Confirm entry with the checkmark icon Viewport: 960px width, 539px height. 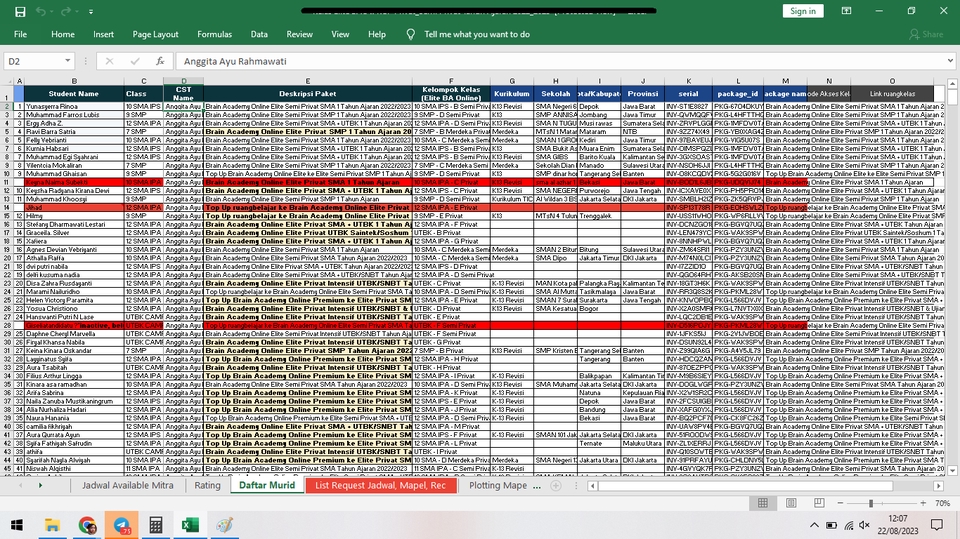pos(135,61)
